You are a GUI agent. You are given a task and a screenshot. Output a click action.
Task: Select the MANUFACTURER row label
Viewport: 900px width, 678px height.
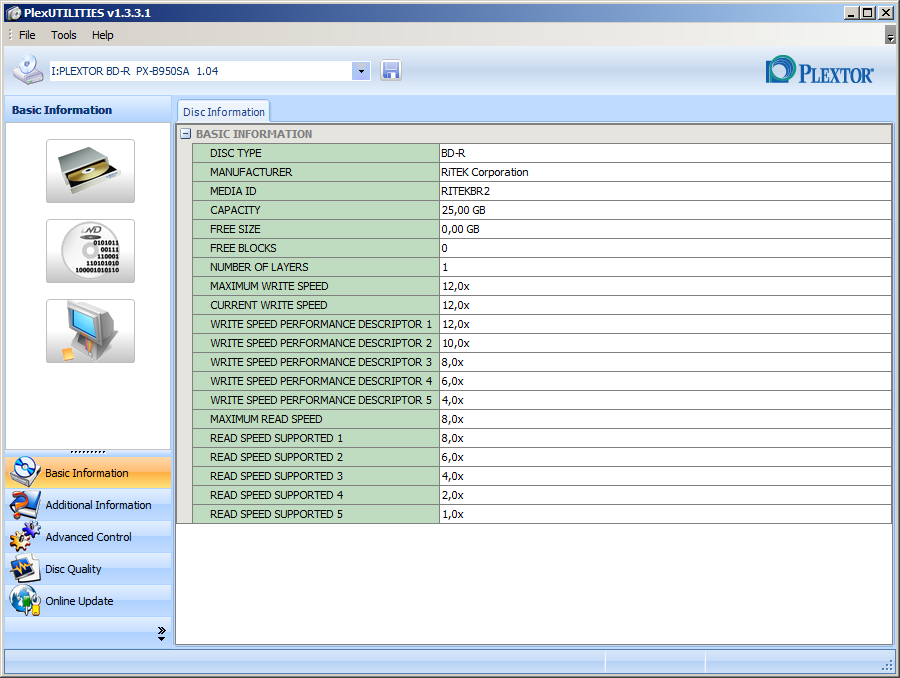[316, 172]
